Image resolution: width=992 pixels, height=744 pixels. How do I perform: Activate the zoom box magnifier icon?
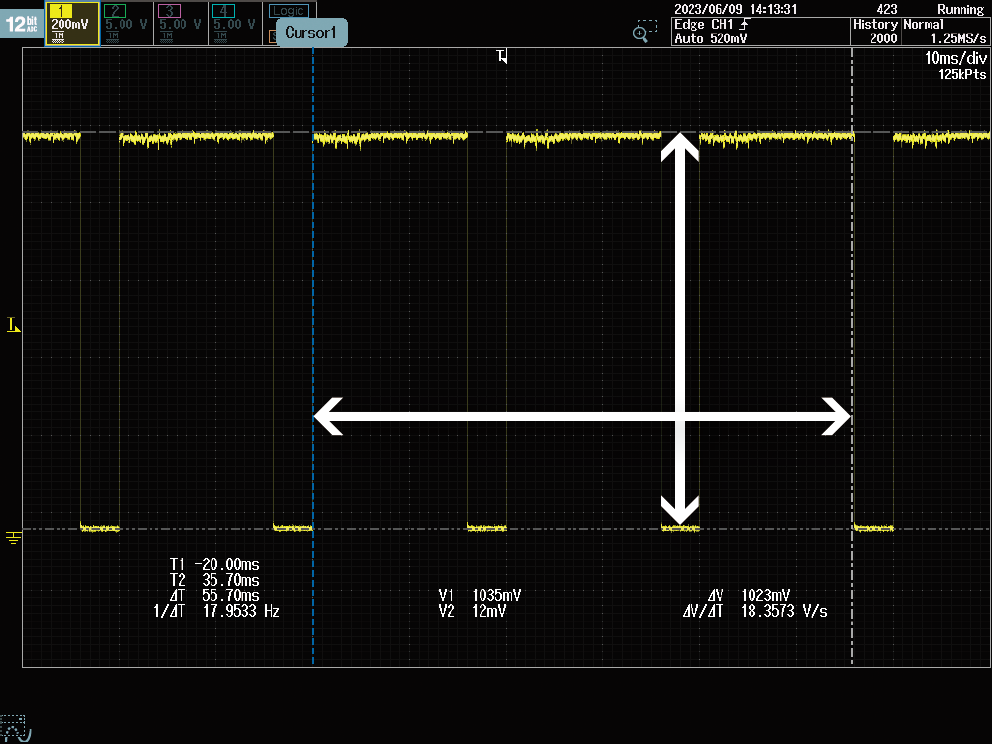click(x=645, y=31)
